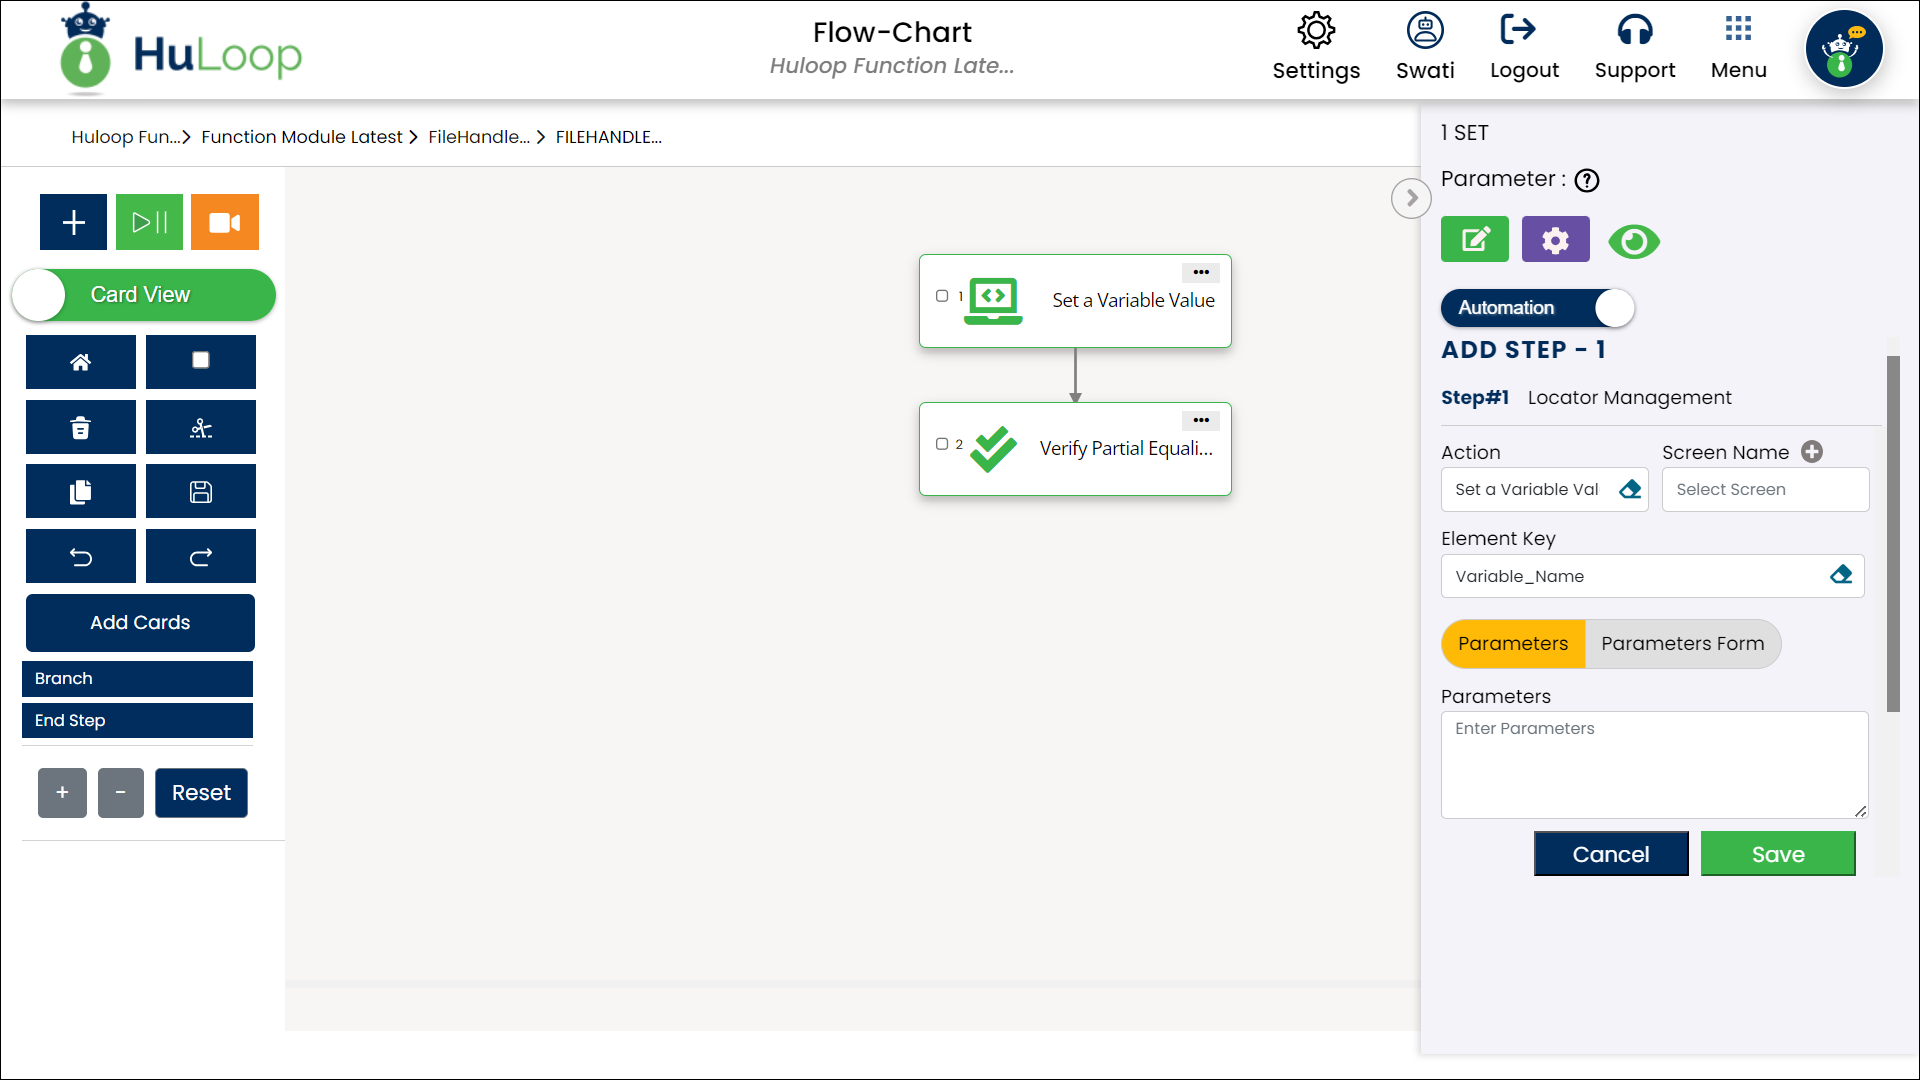Open the Menu grid icon
1920x1080 pixels.
pyautogui.click(x=1738, y=28)
